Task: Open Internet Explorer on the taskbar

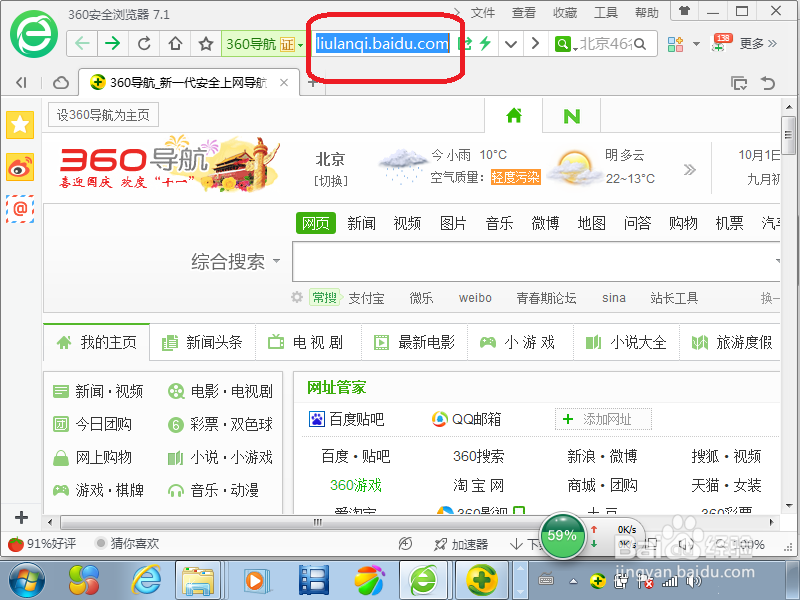Action: (146, 580)
